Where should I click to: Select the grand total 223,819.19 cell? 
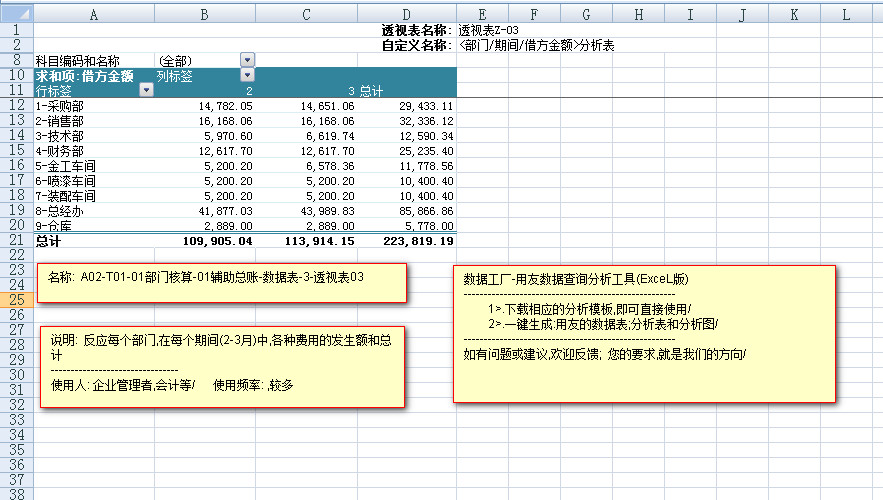click(x=406, y=241)
